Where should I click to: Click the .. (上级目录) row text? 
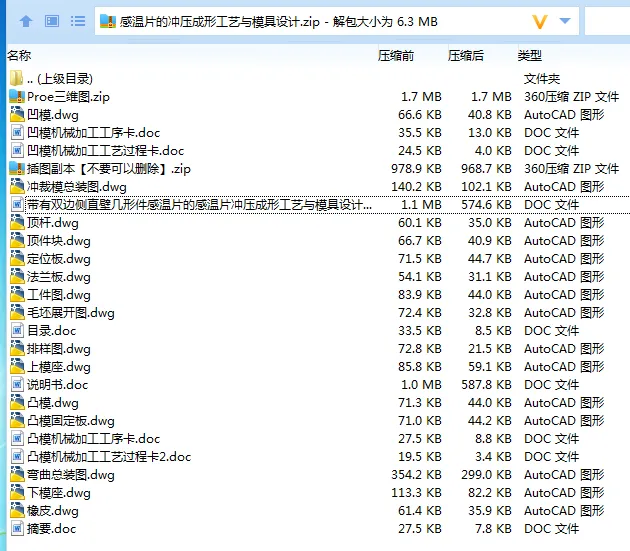[60, 78]
